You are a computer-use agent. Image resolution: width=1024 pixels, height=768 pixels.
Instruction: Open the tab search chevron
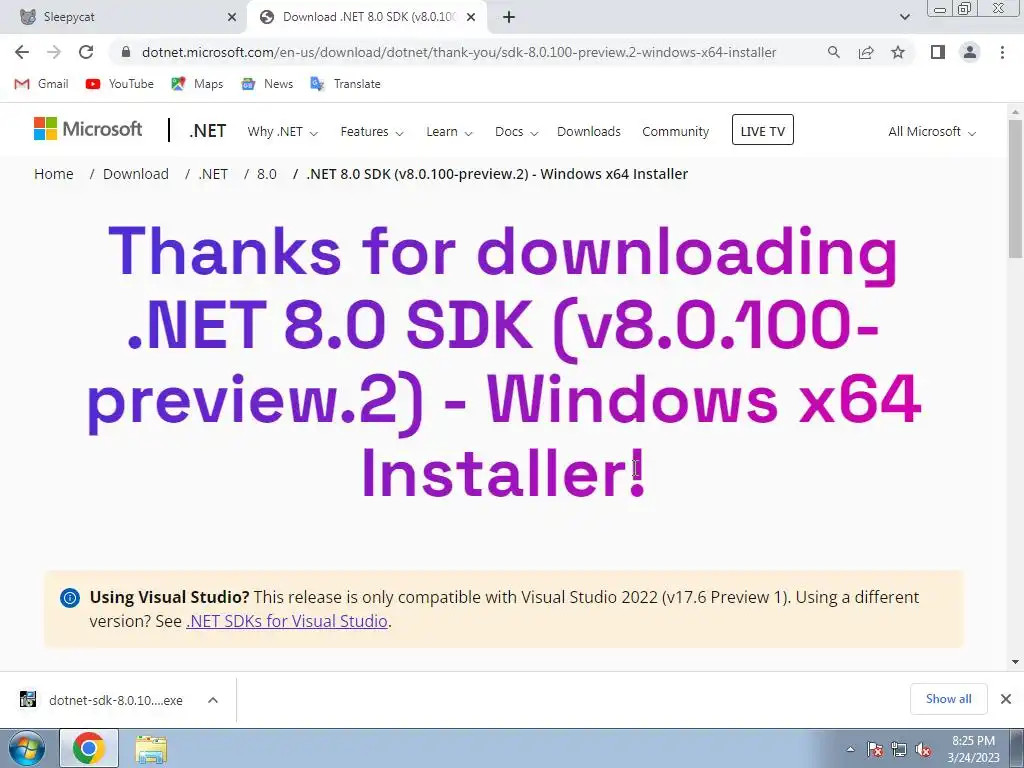[x=904, y=17]
